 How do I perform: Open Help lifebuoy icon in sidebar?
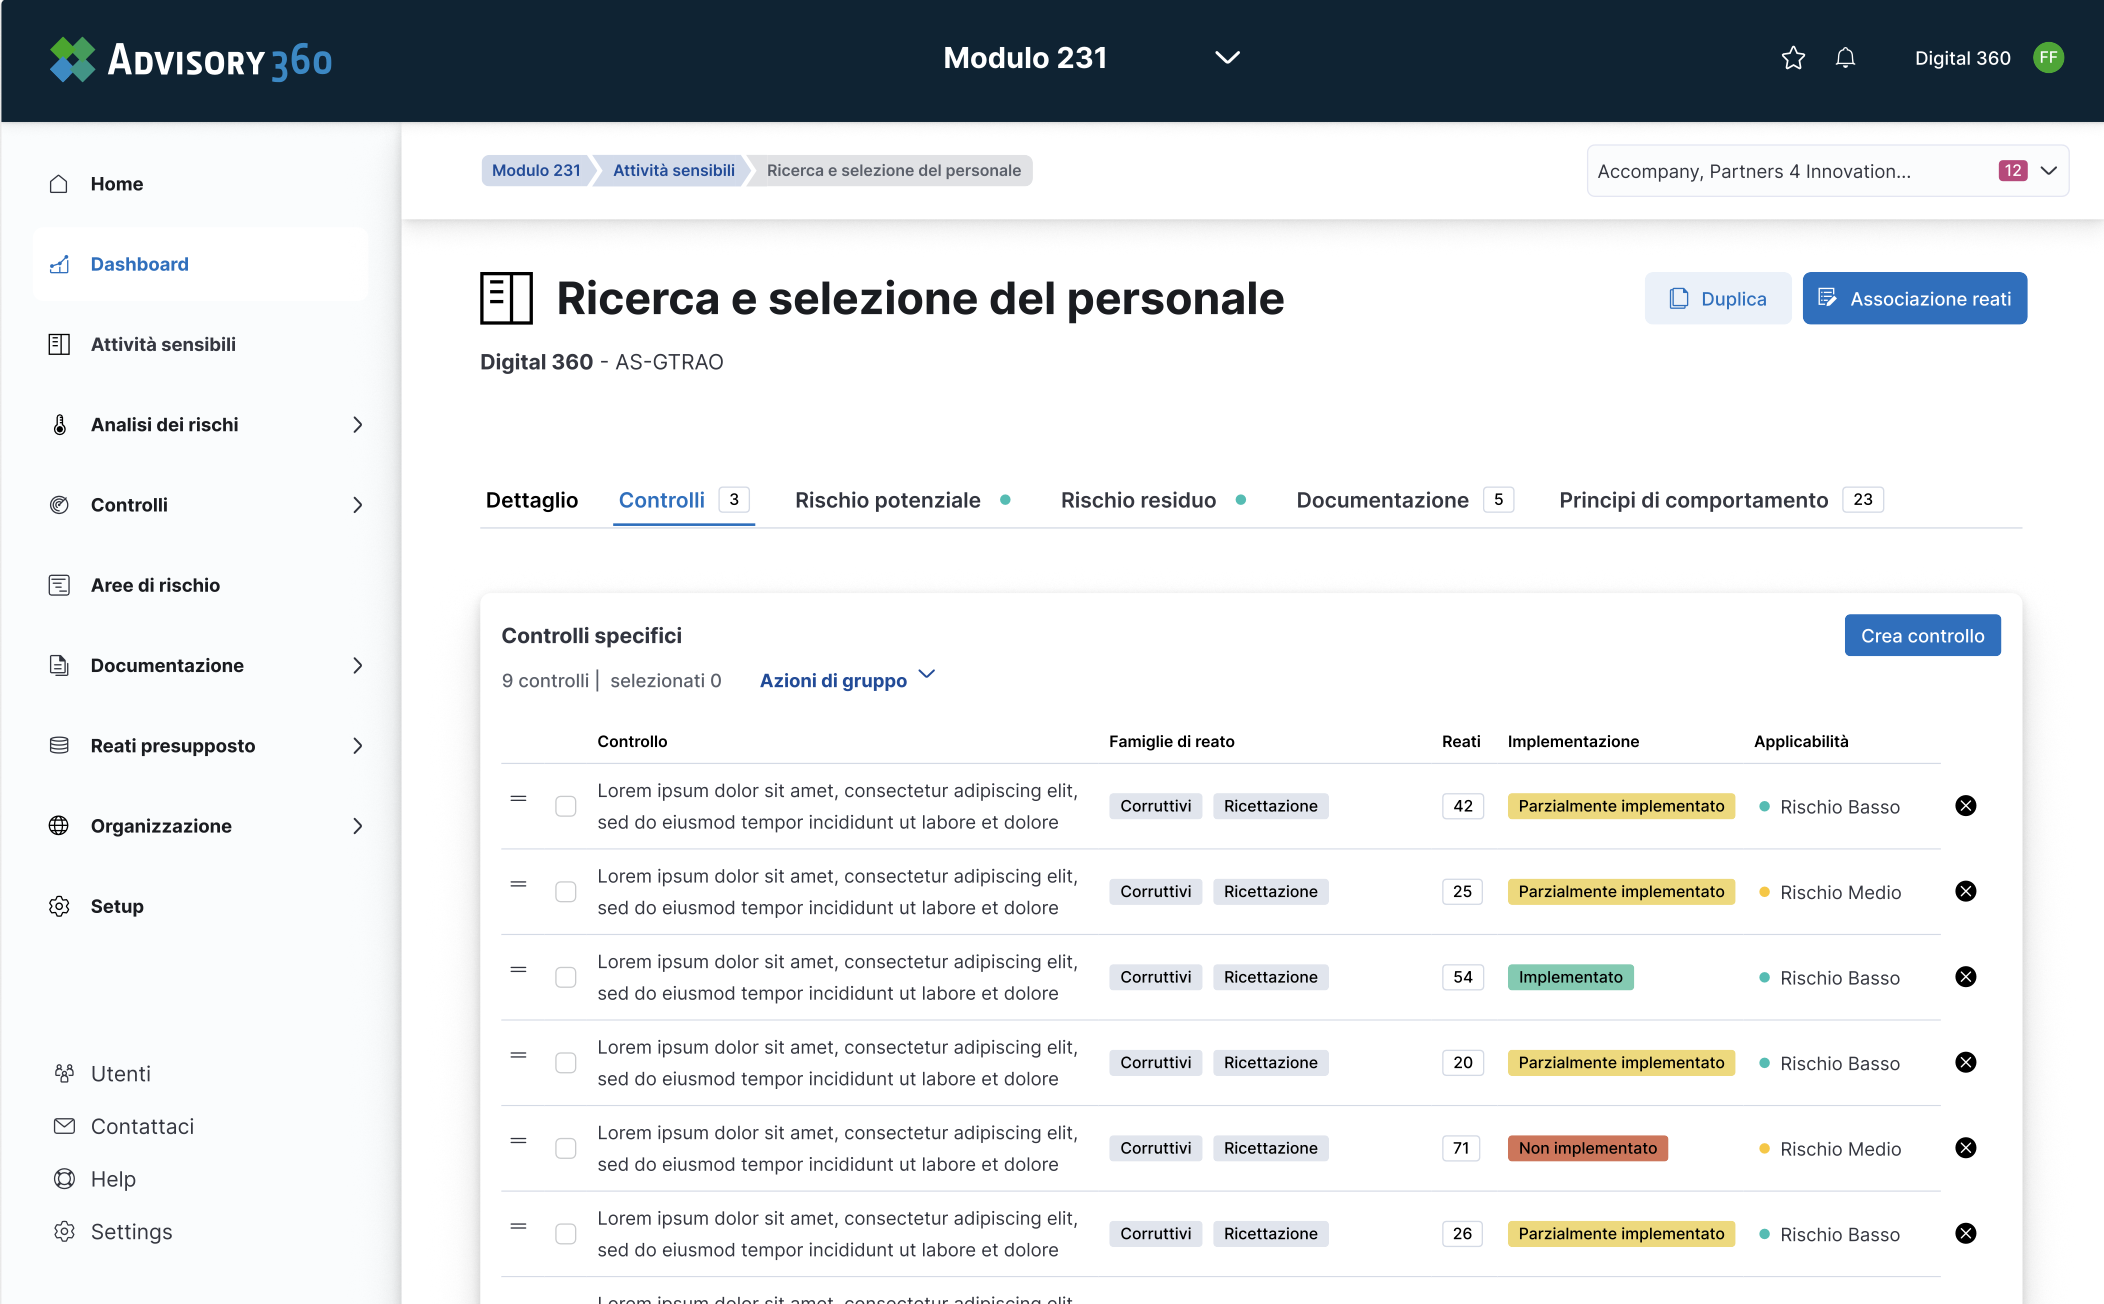coord(64,1179)
